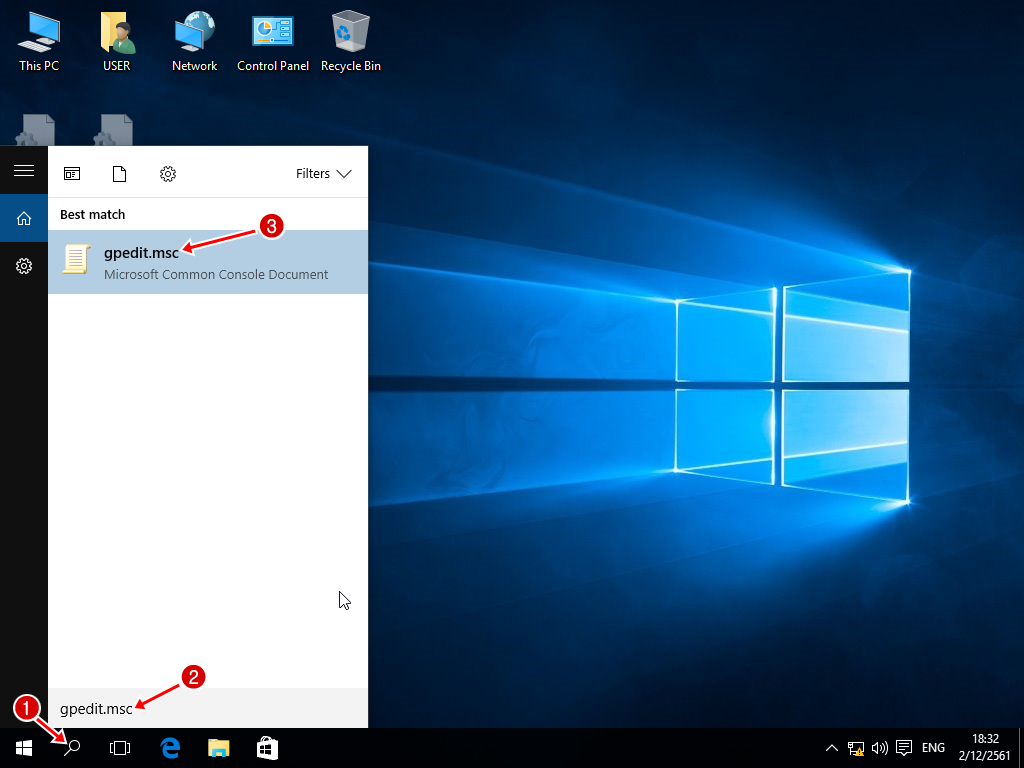Screen dimensions: 1024x768
Task: Open the Action Center notifications icon
Action: [x=904, y=748]
